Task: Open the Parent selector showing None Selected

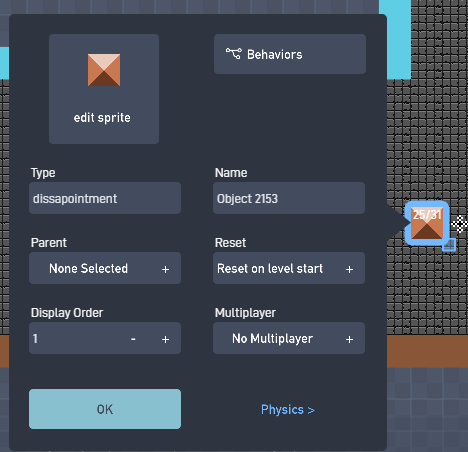Action: pyautogui.click(x=105, y=268)
